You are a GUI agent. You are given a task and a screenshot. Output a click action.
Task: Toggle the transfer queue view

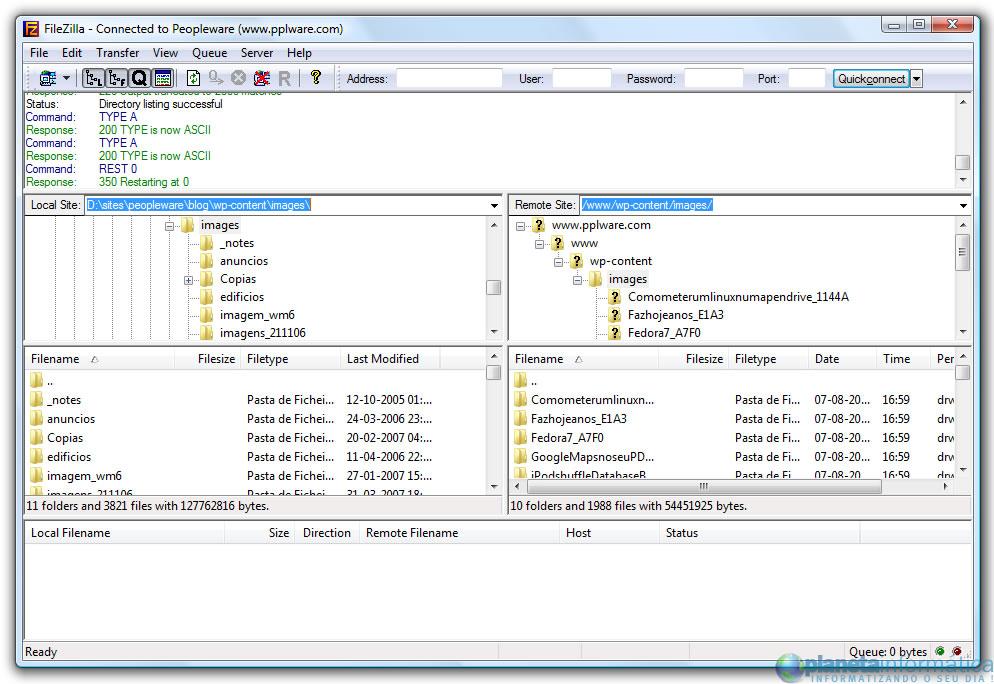(139, 78)
